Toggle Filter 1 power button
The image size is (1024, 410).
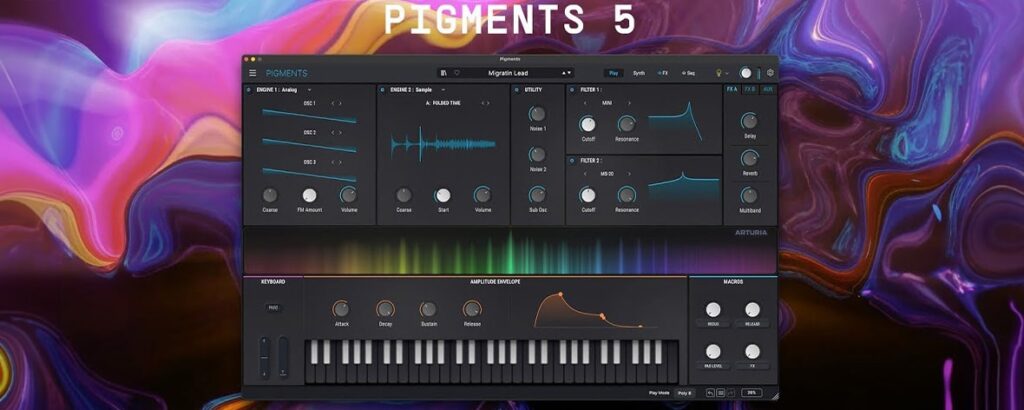(x=572, y=90)
